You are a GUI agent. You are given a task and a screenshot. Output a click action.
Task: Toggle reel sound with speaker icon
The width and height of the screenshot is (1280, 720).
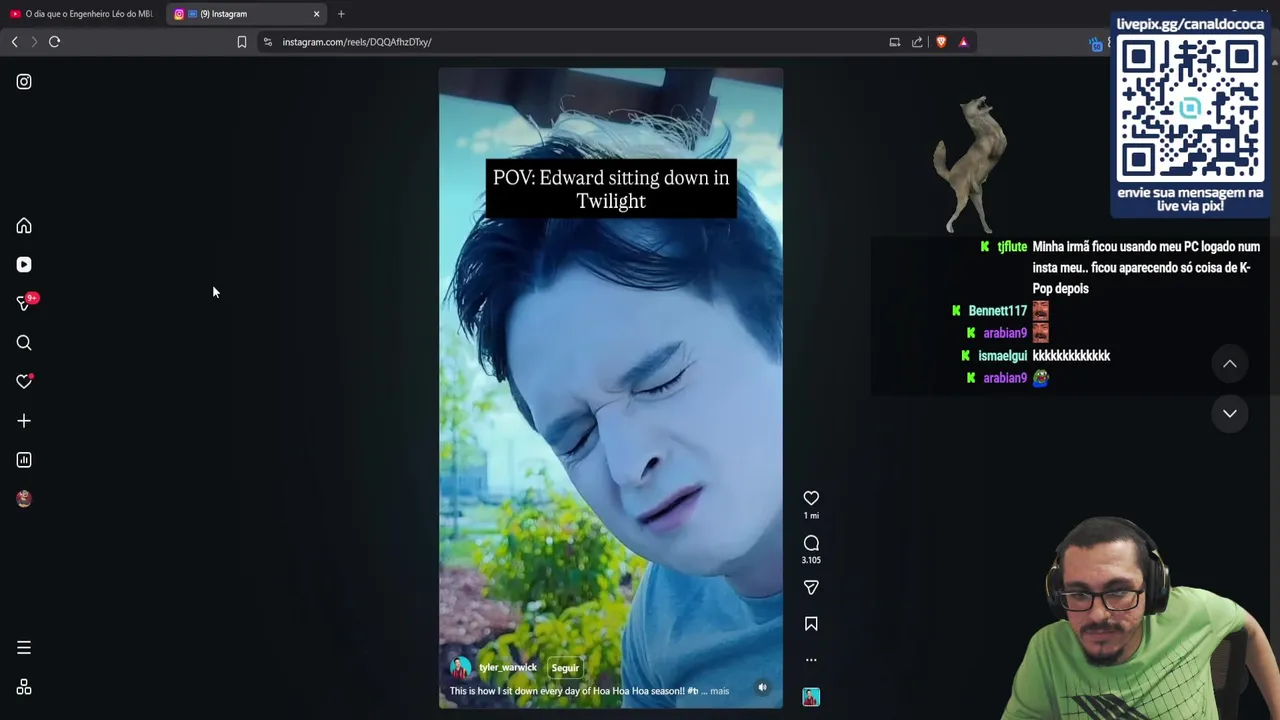click(762, 688)
